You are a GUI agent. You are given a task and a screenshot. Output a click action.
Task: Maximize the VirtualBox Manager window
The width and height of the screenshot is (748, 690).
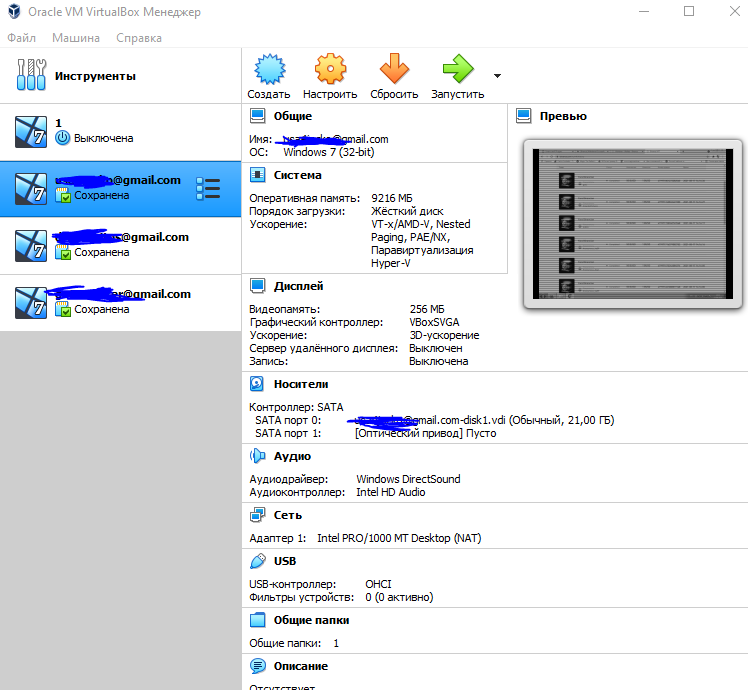pyautogui.click(x=689, y=11)
